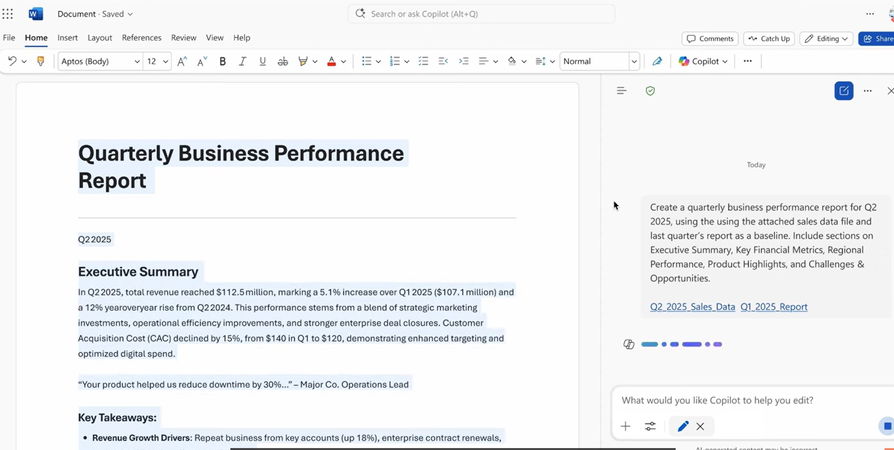
Task: Toggle underline formatting
Action: coord(262,62)
